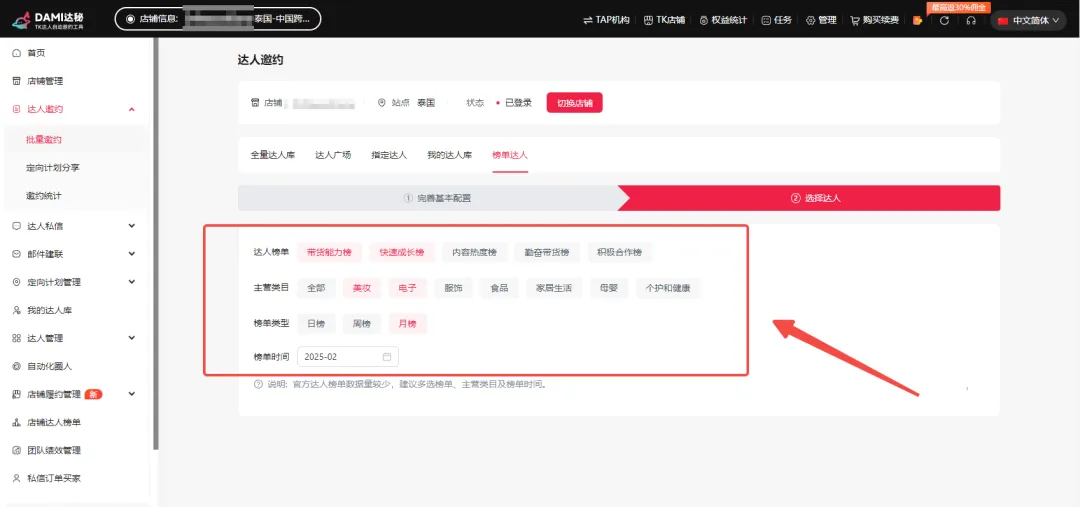Click the orange commission rebate icon
Image resolution: width=1080 pixels, height=507 pixels.
tap(917, 21)
